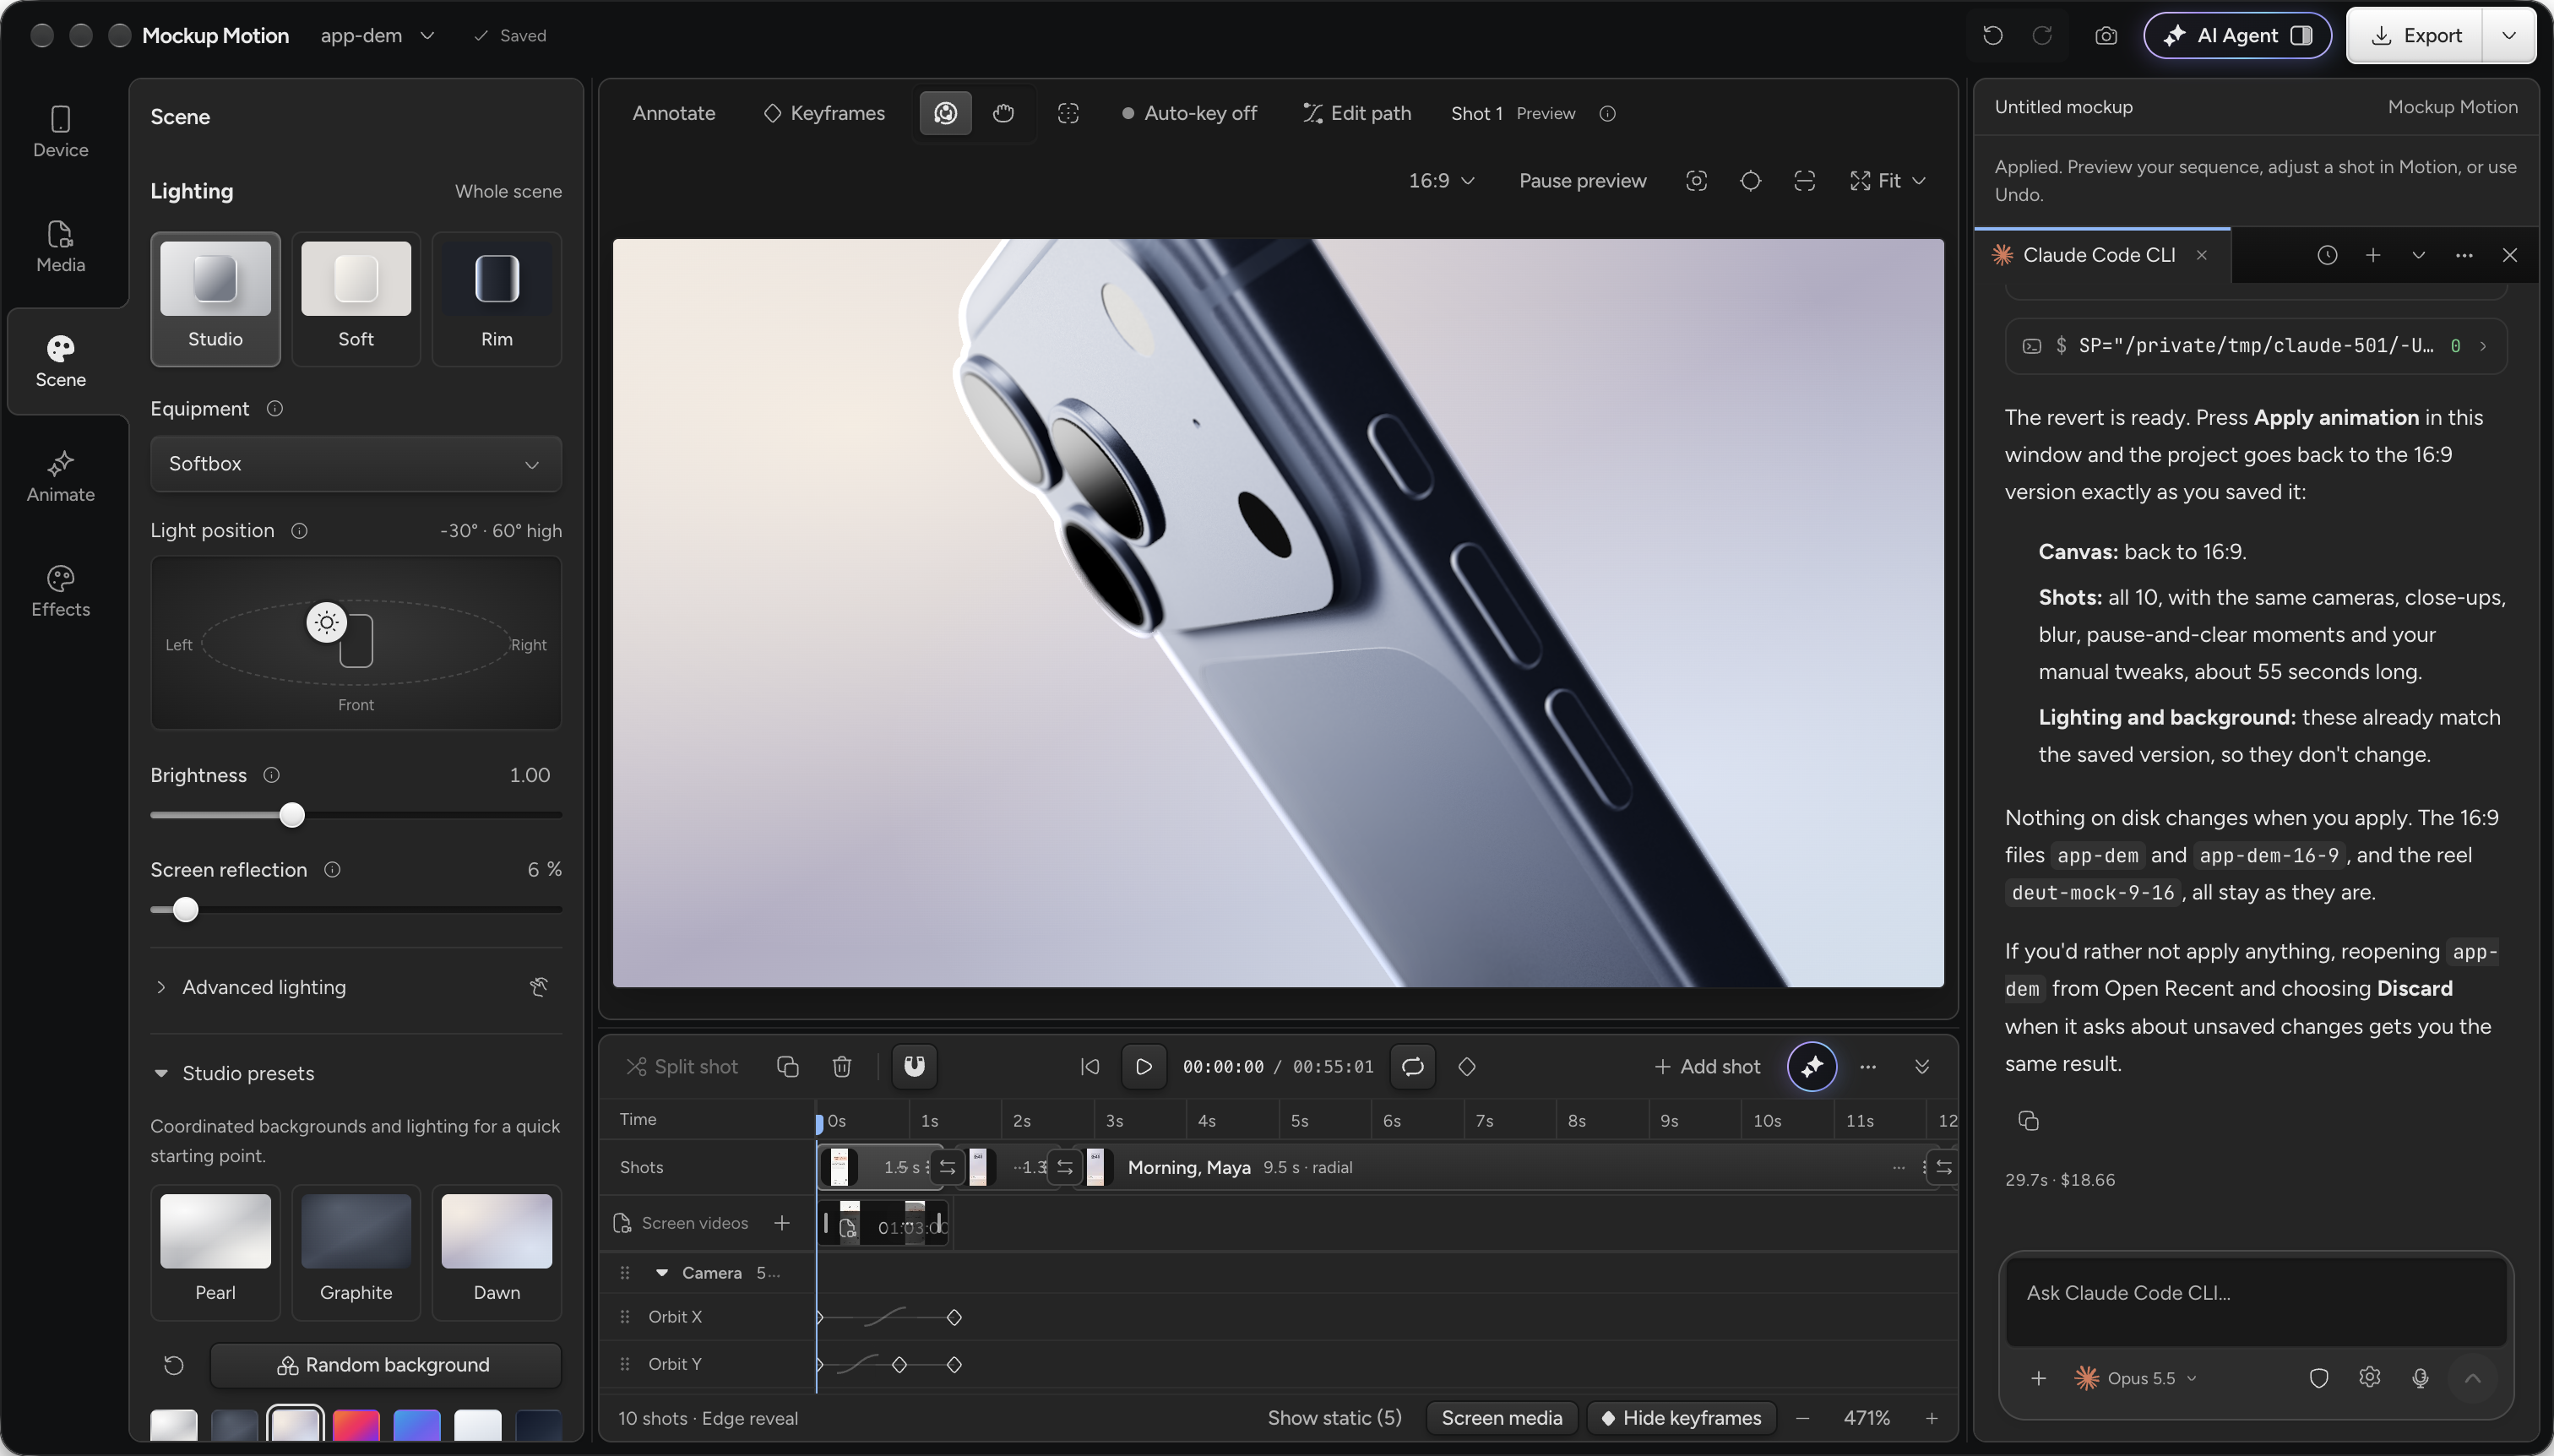Select the Claude Code CLI tab
This screenshot has height=1456, width=2554.
(x=2098, y=255)
